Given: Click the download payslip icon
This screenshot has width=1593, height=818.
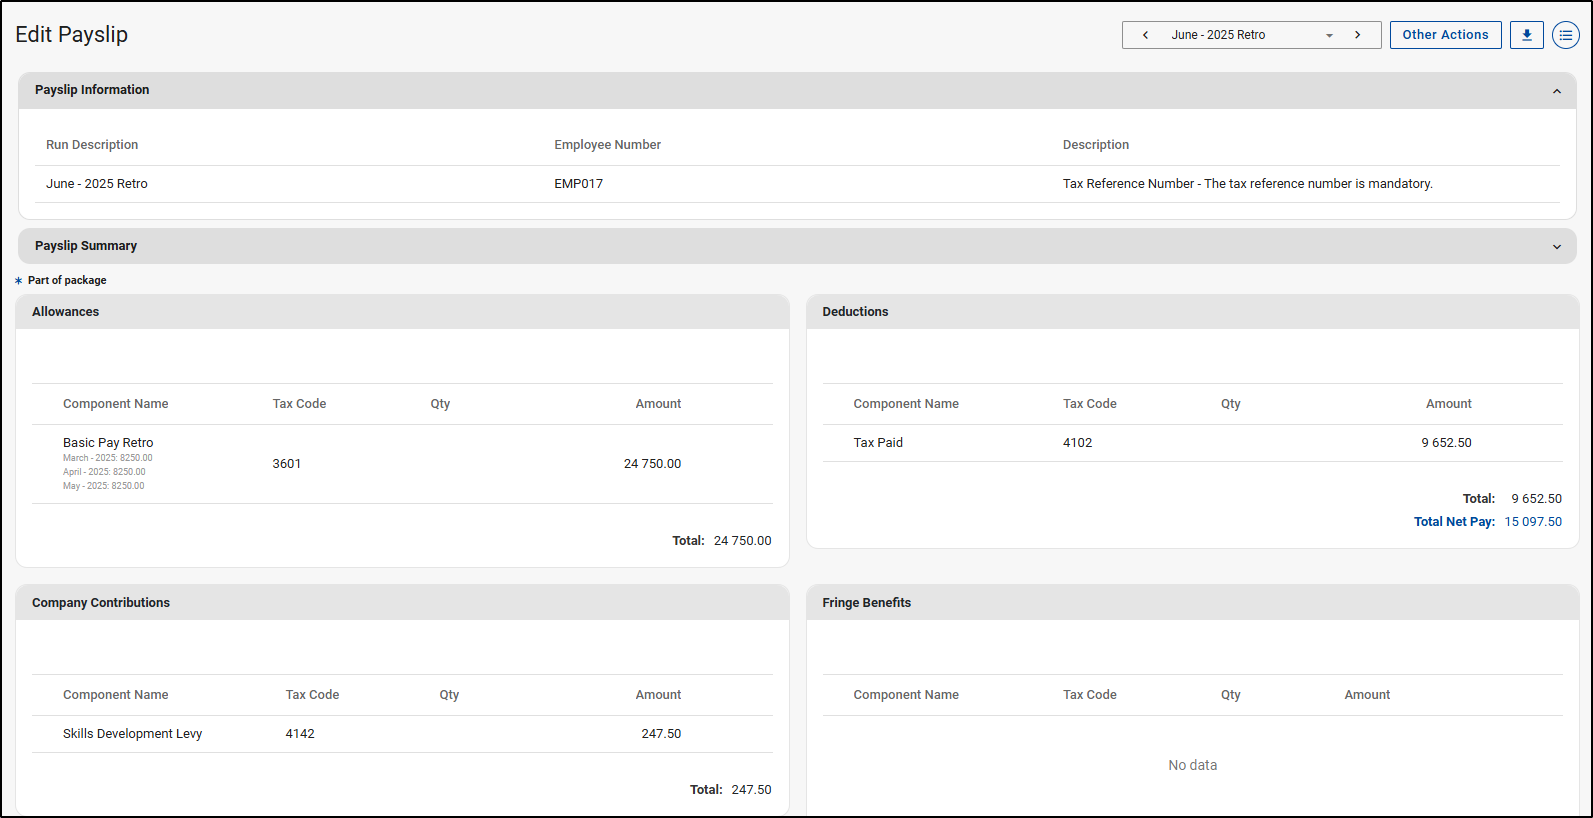Looking at the screenshot, I should click(x=1526, y=35).
